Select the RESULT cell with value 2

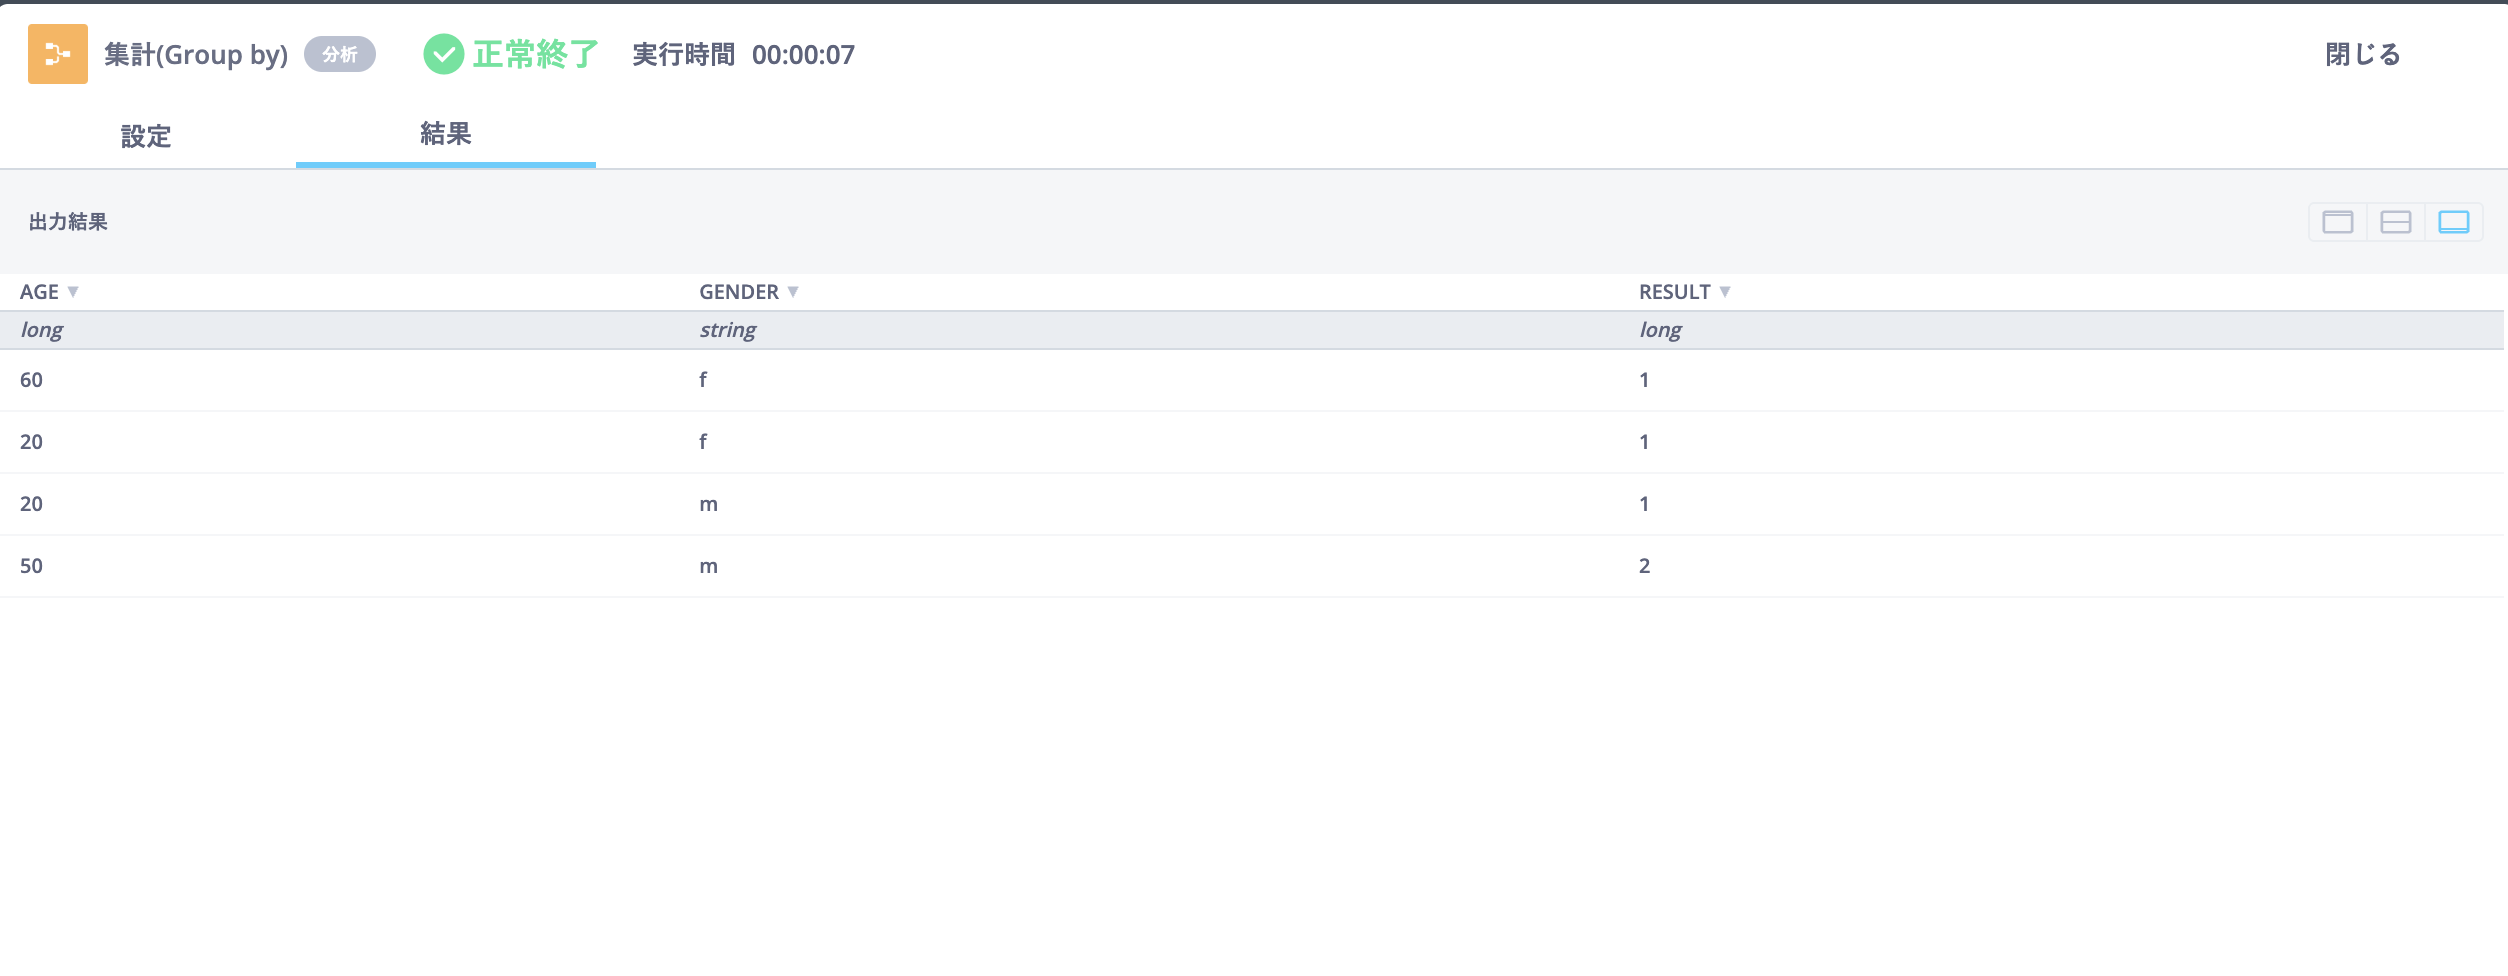click(x=1644, y=566)
